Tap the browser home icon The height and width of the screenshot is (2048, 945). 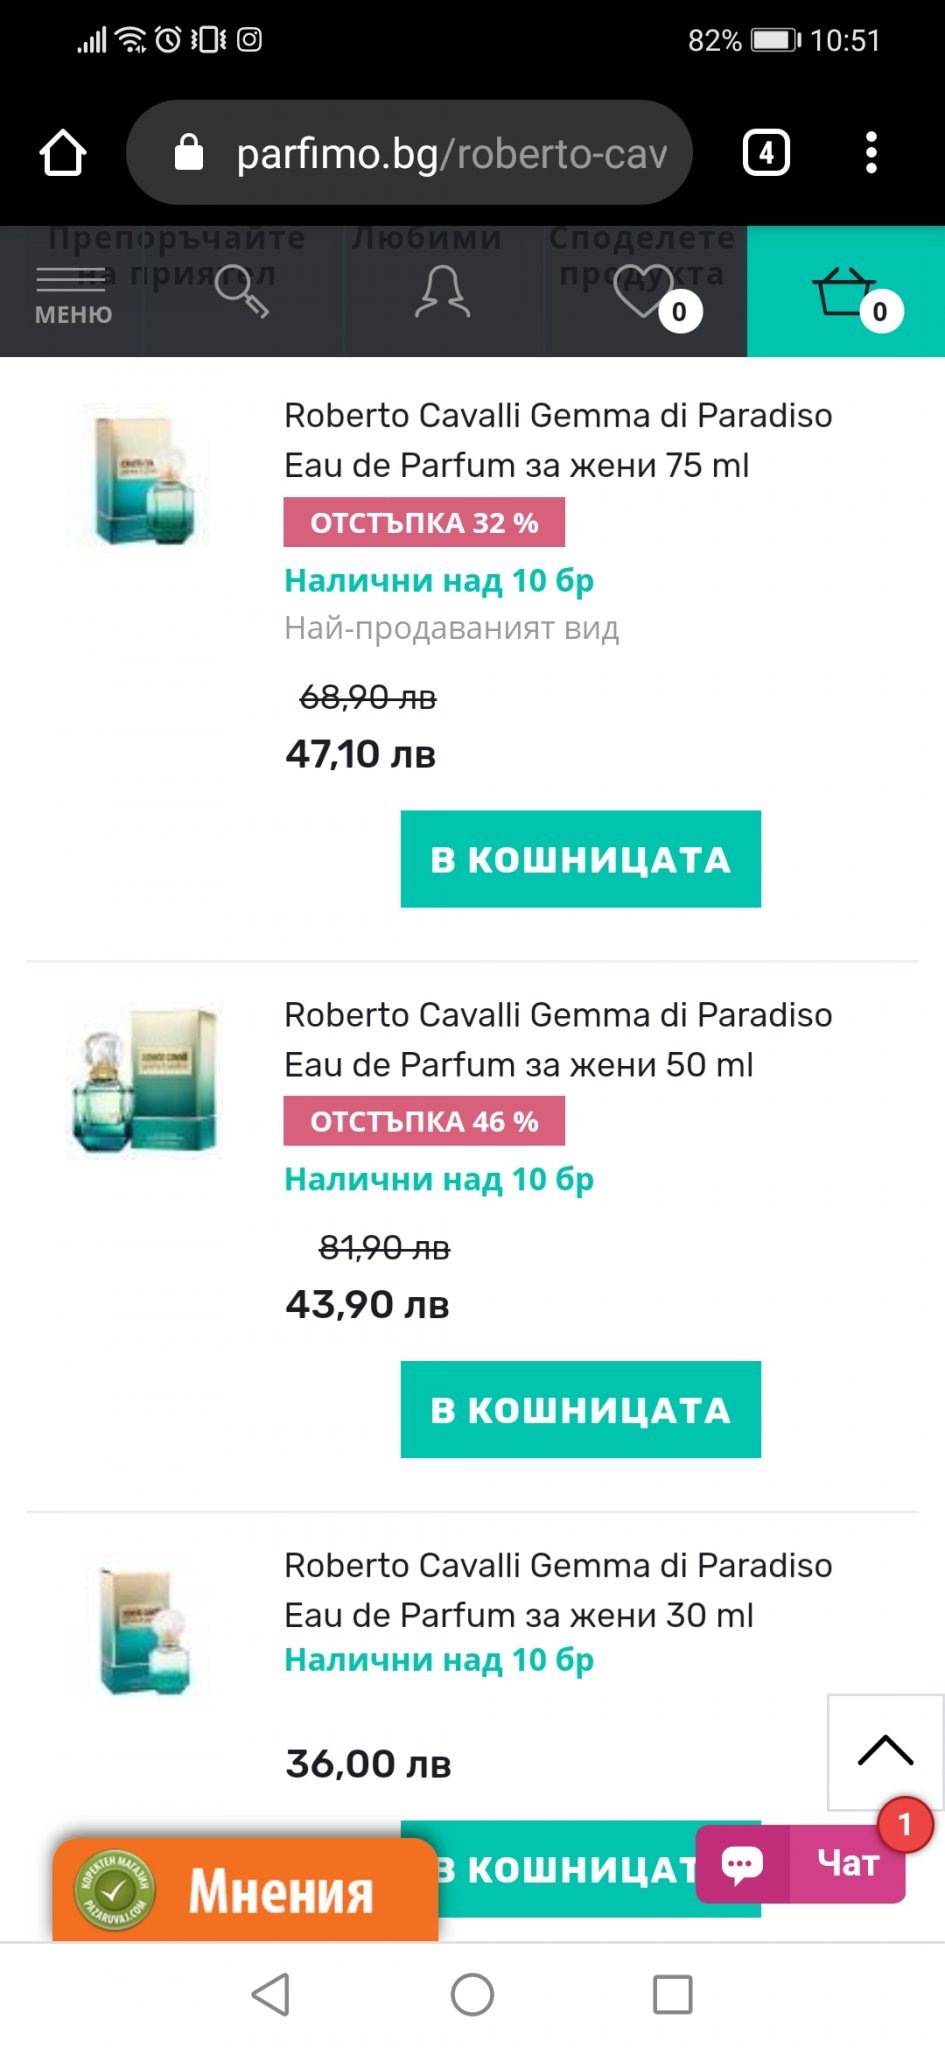(63, 153)
